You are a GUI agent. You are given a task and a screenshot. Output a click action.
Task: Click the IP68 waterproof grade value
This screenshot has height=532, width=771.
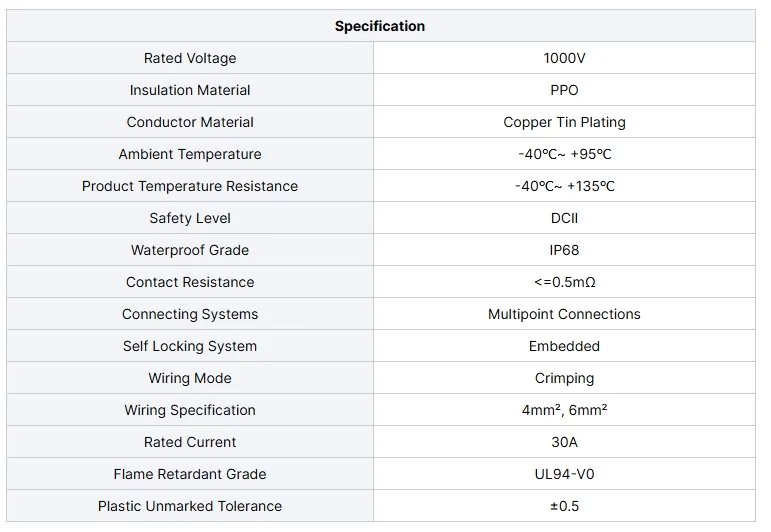click(x=564, y=250)
